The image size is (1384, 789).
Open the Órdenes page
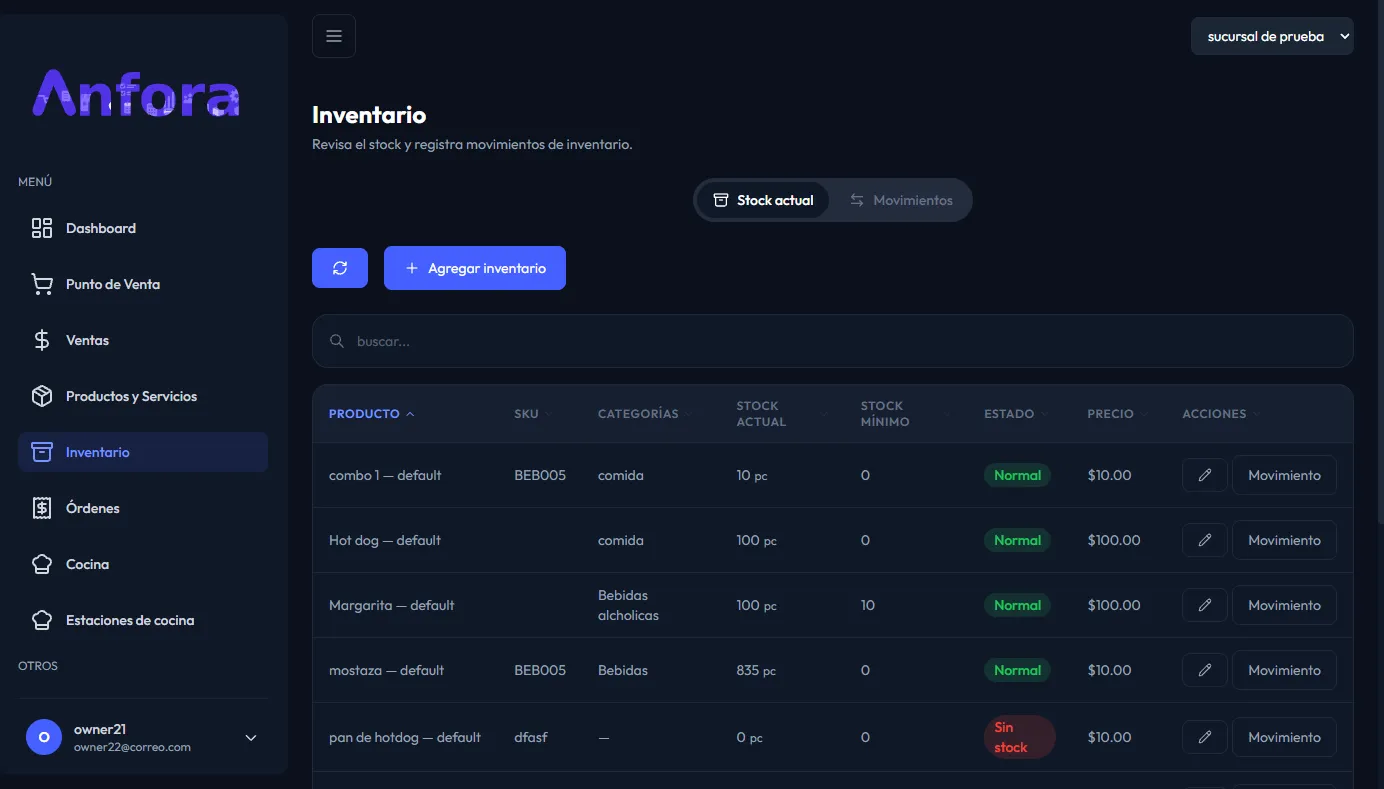[x=143, y=508]
